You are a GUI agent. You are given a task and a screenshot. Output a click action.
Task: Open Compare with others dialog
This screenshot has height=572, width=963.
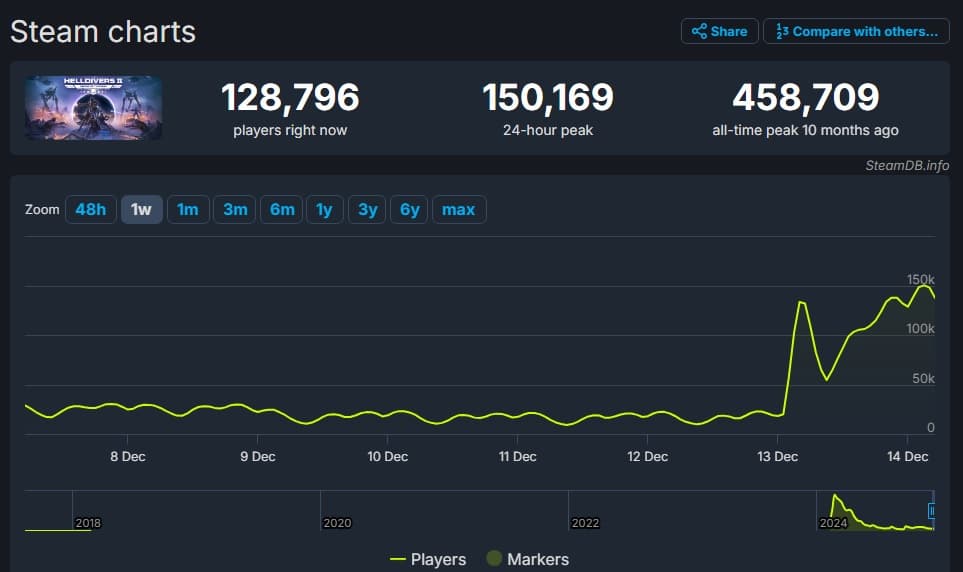coord(856,31)
